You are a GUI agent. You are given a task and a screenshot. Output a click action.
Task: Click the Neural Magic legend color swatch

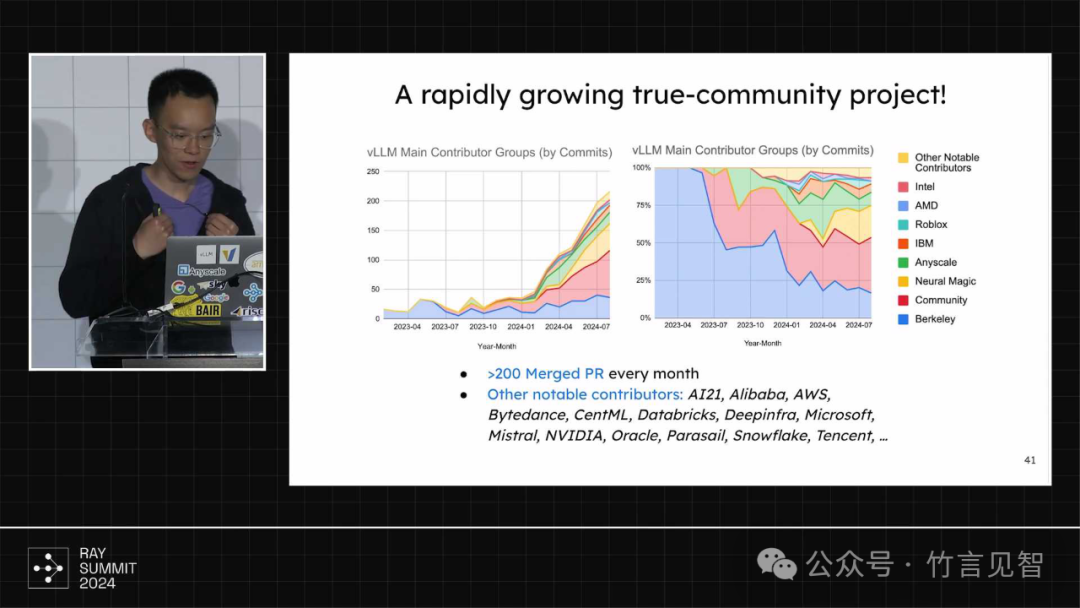tap(903, 282)
